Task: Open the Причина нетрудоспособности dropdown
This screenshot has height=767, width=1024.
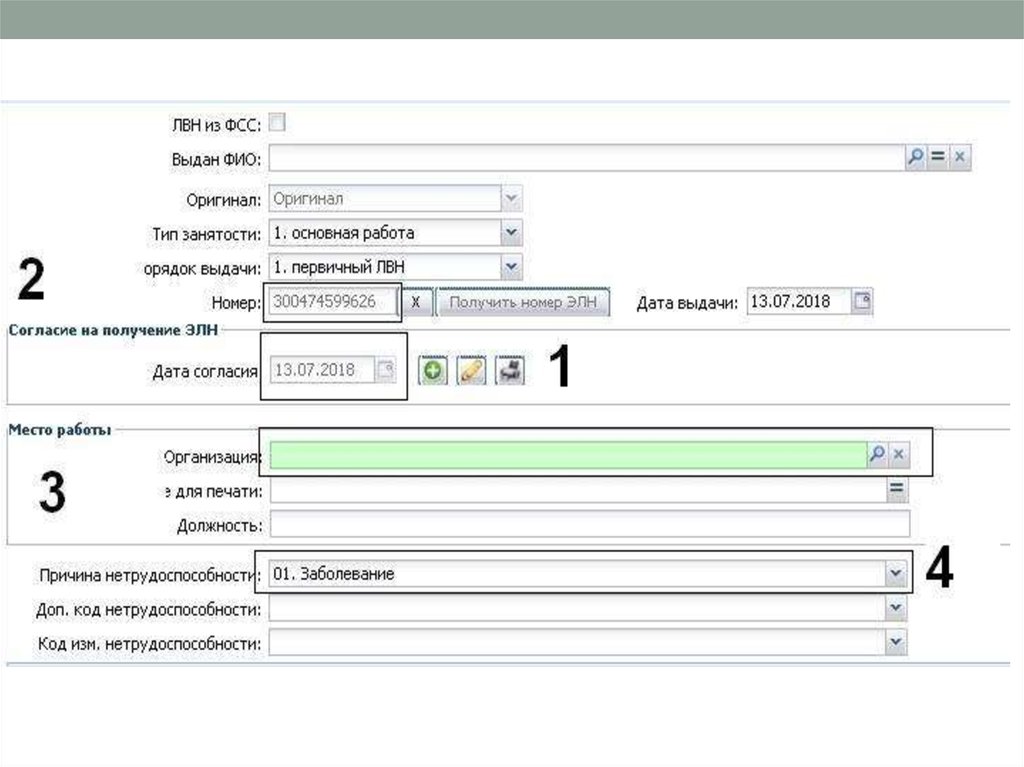Action: tap(896, 574)
